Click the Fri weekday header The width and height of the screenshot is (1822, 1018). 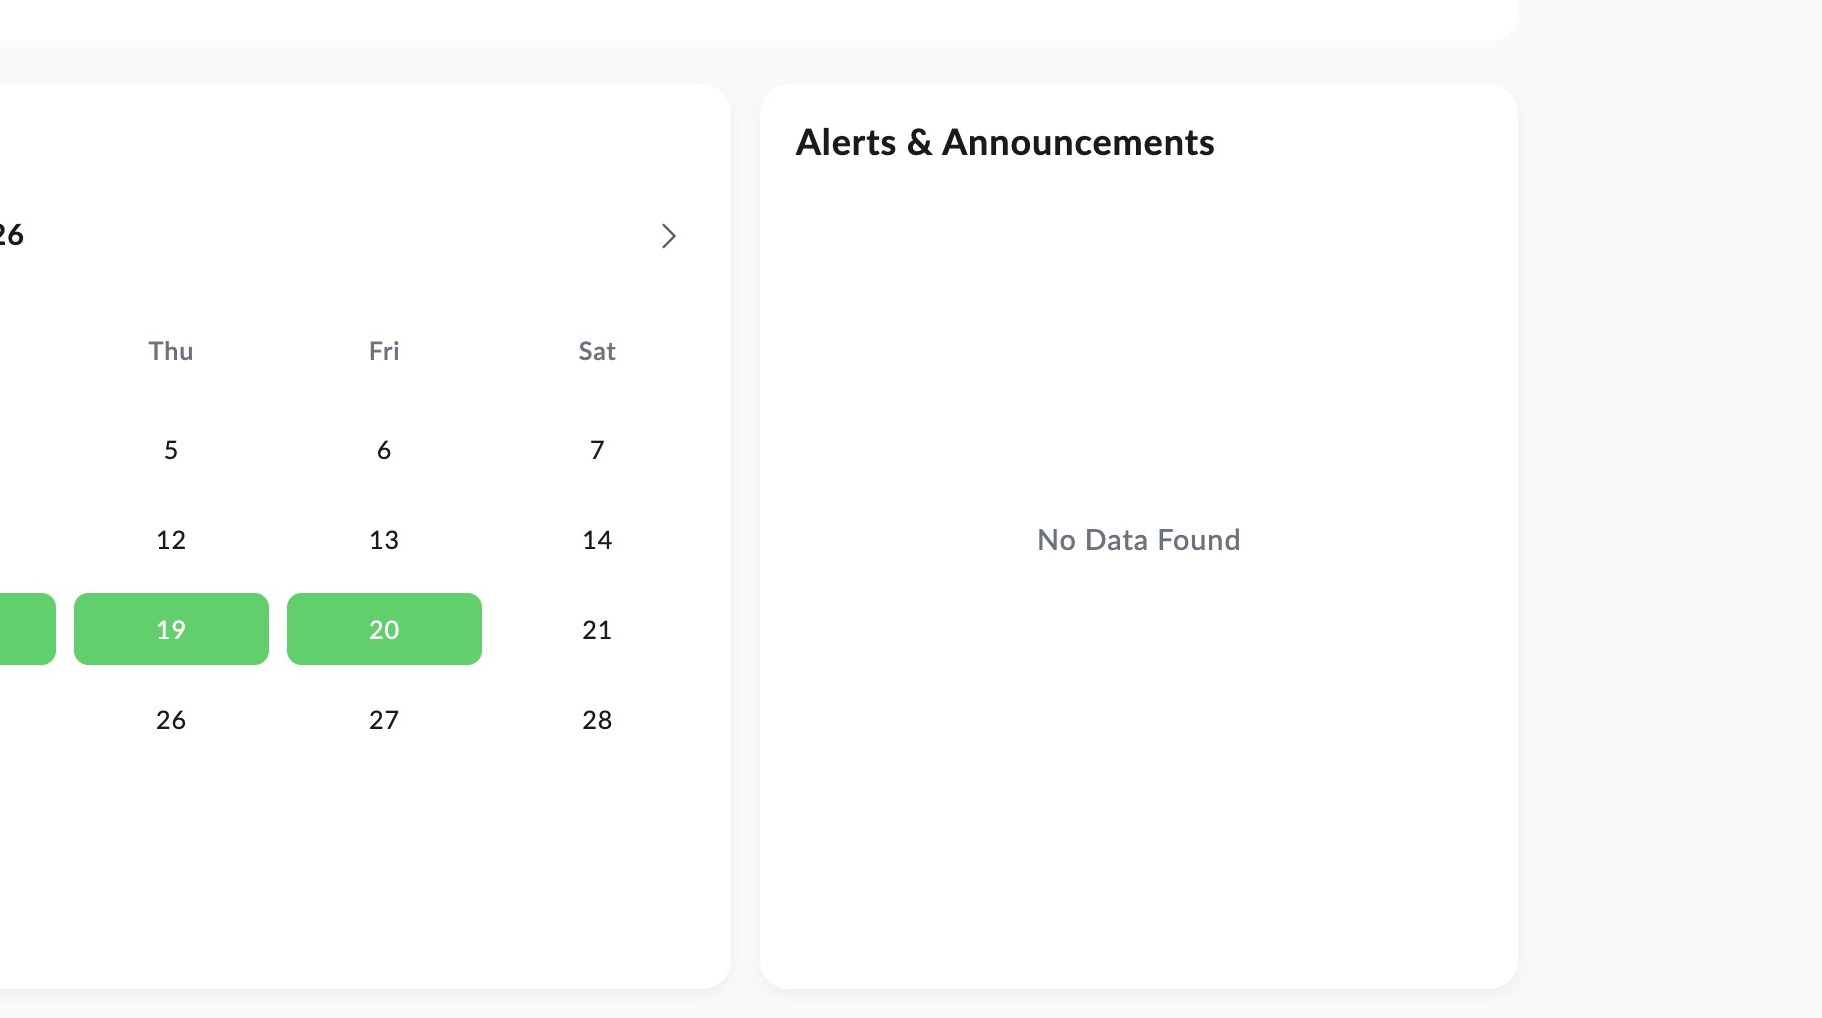click(384, 351)
